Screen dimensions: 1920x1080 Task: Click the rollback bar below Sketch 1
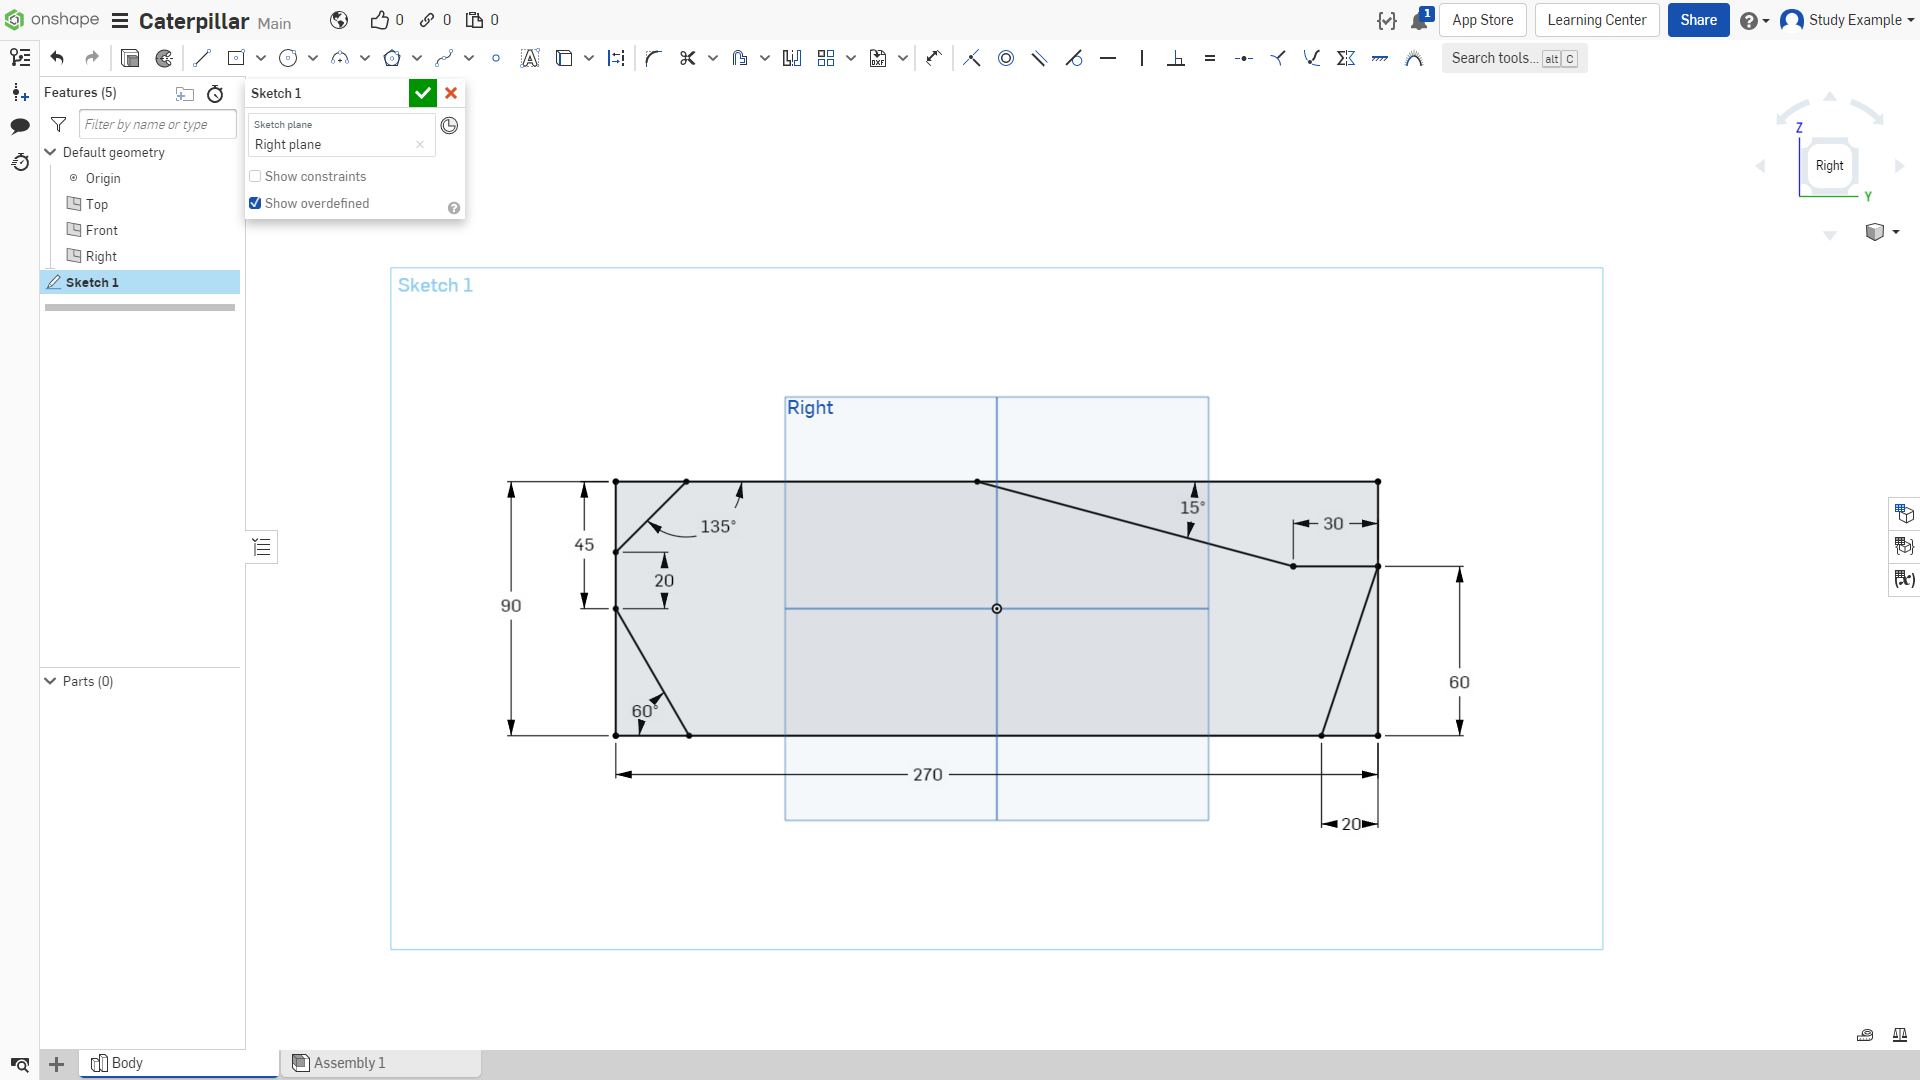[x=140, y=307]
